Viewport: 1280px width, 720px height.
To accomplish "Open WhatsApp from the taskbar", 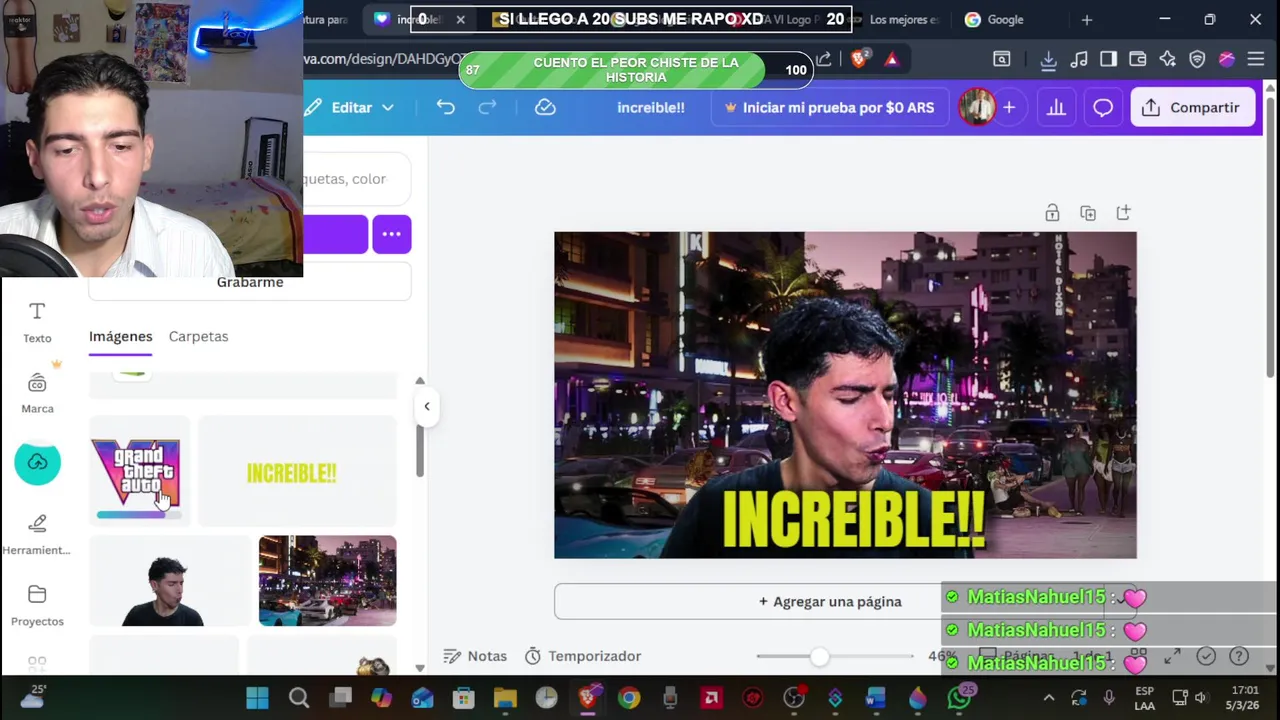I will (959, 698).
